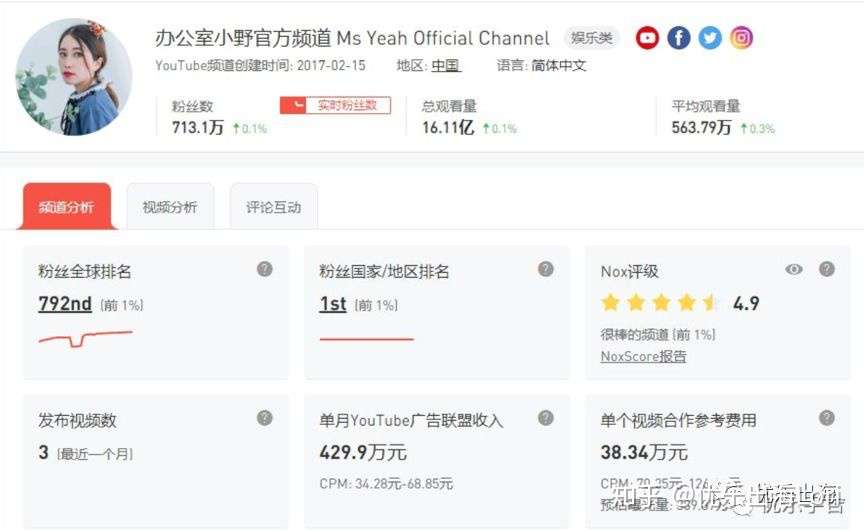Click the Nox score 4.9
Viewport: 864px width, 531px height.
(746, 303)
